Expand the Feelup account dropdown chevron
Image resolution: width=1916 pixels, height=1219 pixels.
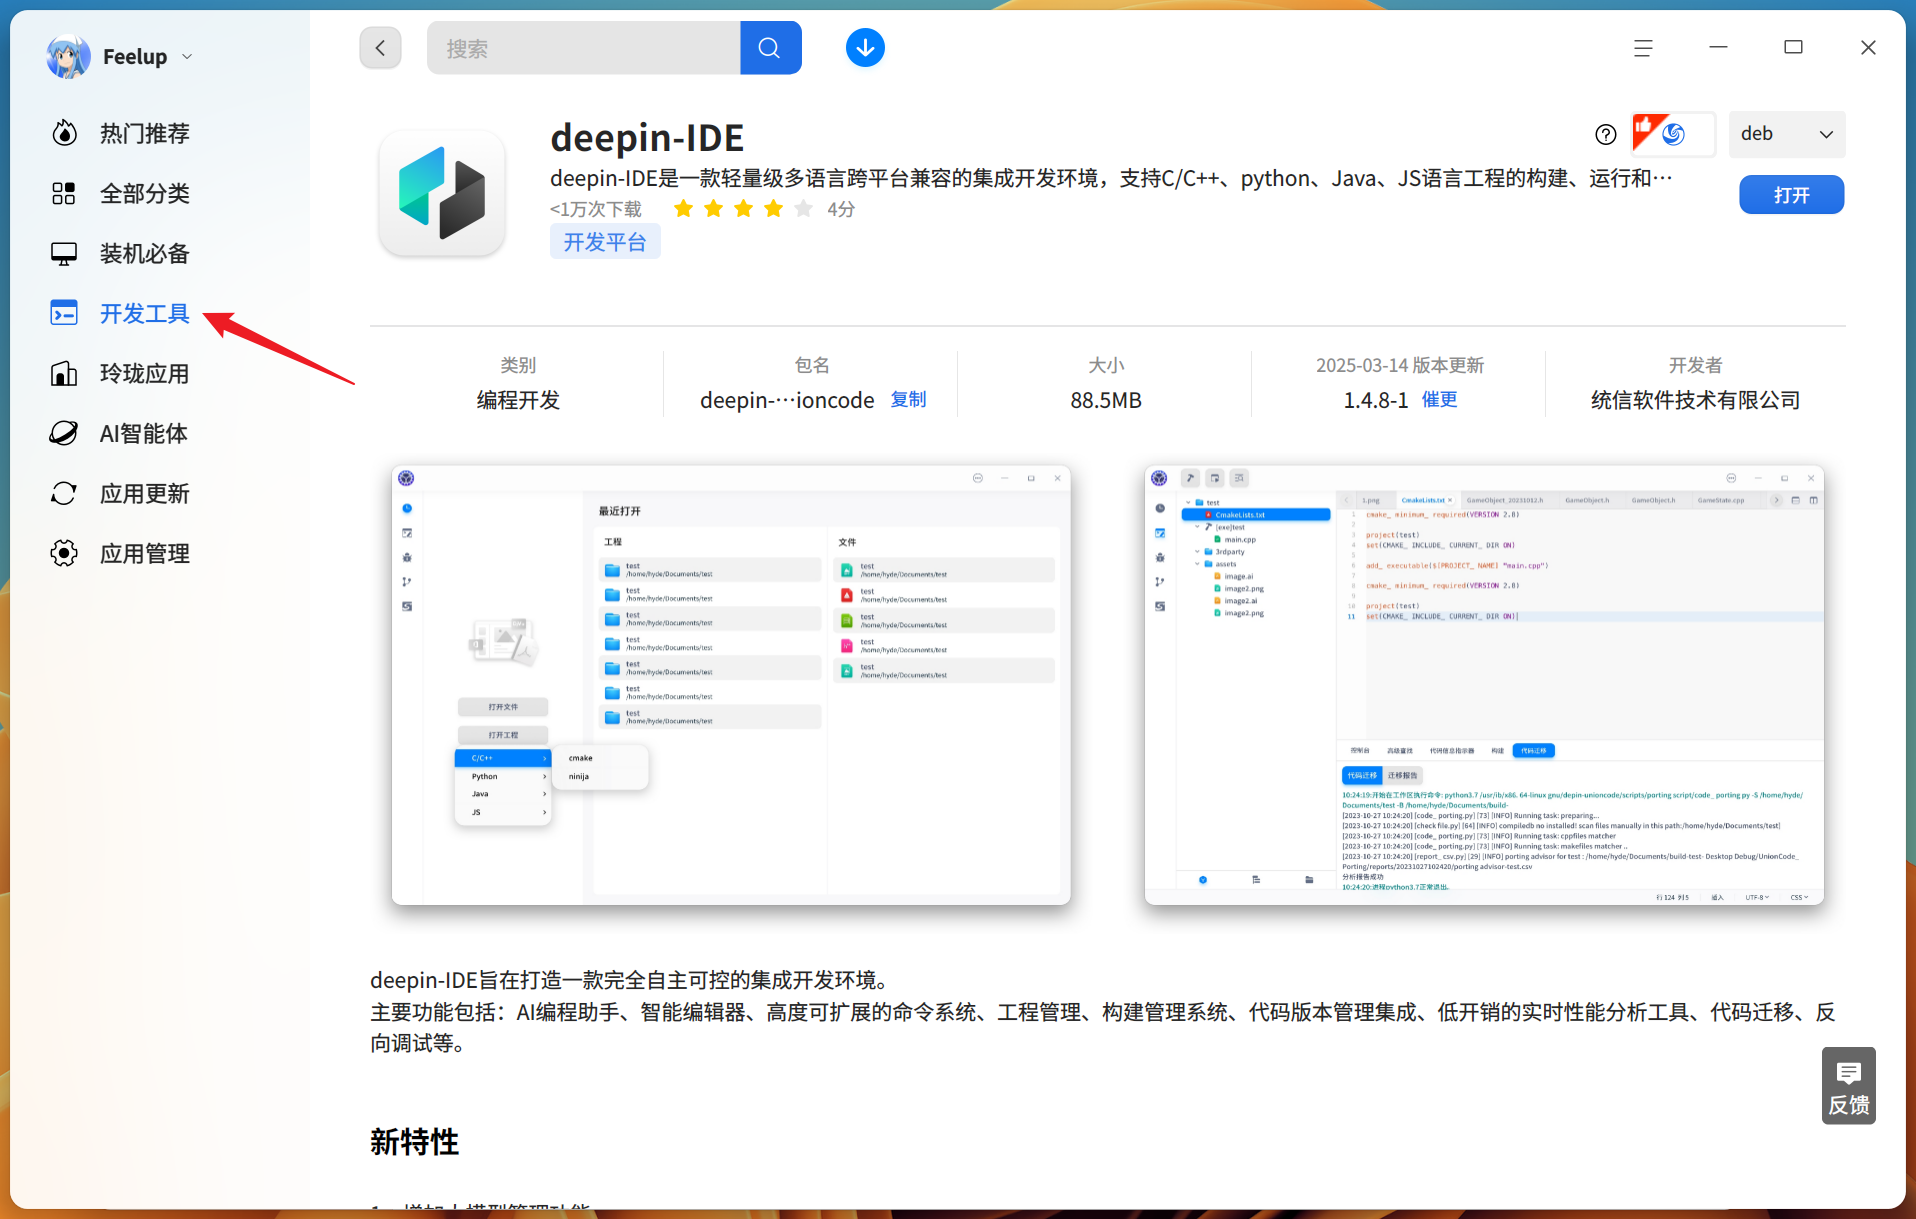[x=187, y=57]
